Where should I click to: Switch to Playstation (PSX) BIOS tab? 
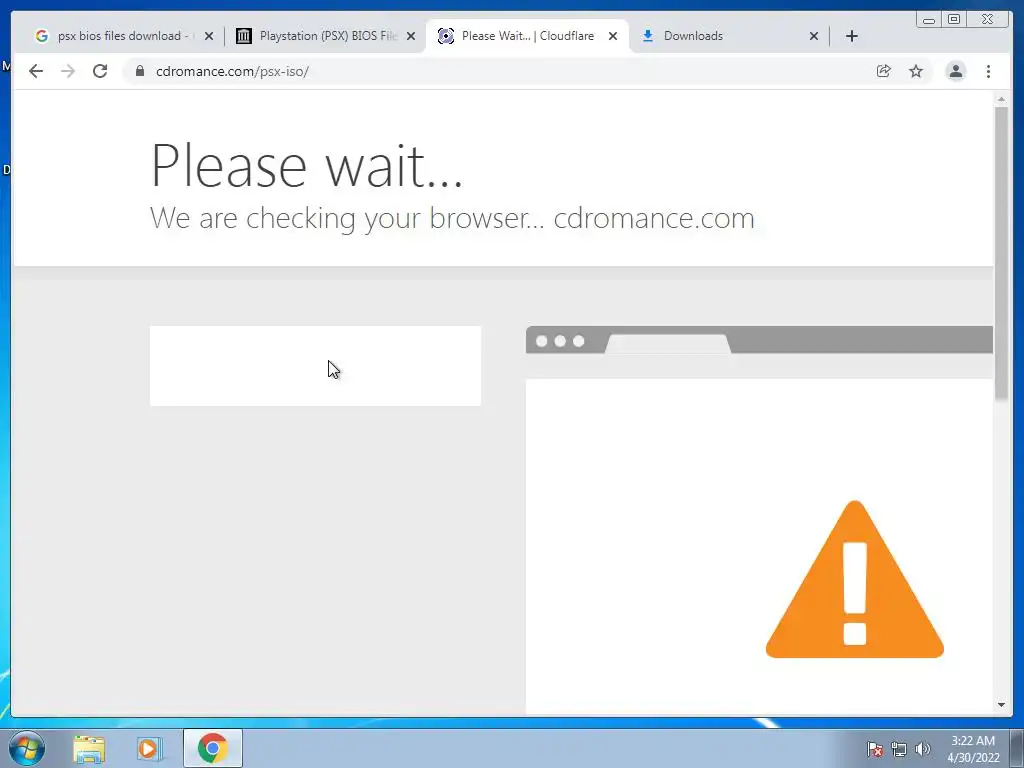[325, 36]
